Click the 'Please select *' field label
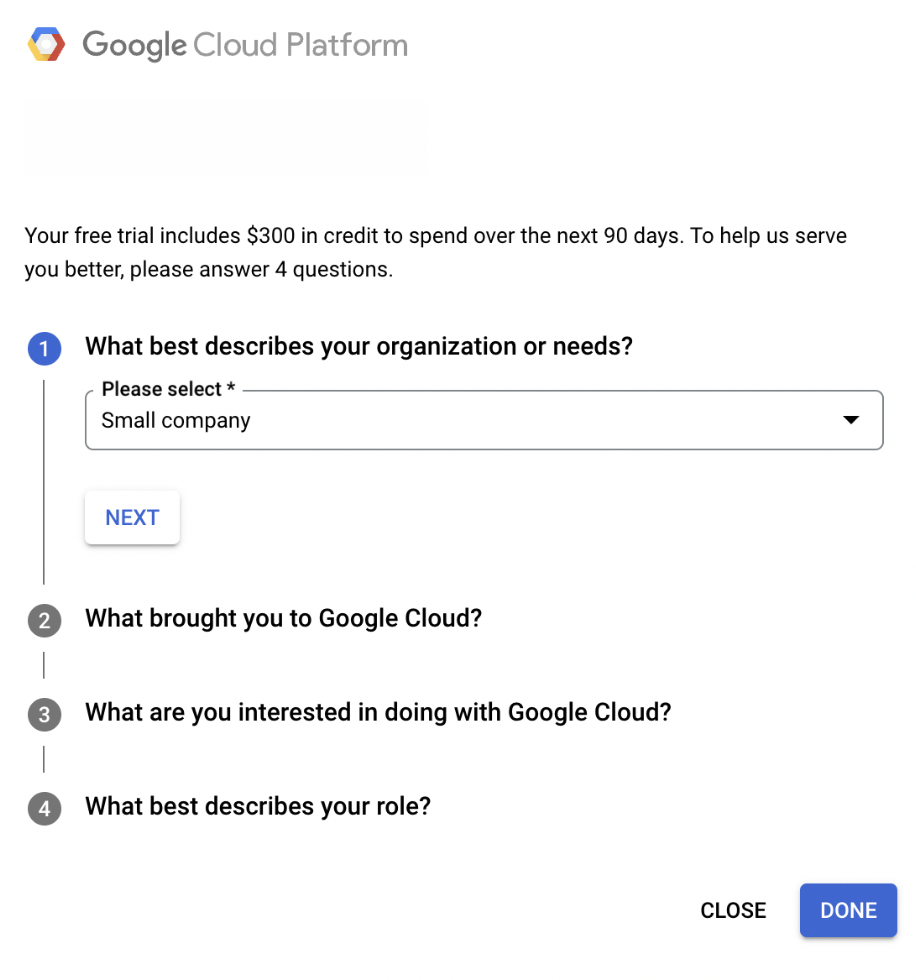Screen dimensions: 916x980 (x=168, y=389)
